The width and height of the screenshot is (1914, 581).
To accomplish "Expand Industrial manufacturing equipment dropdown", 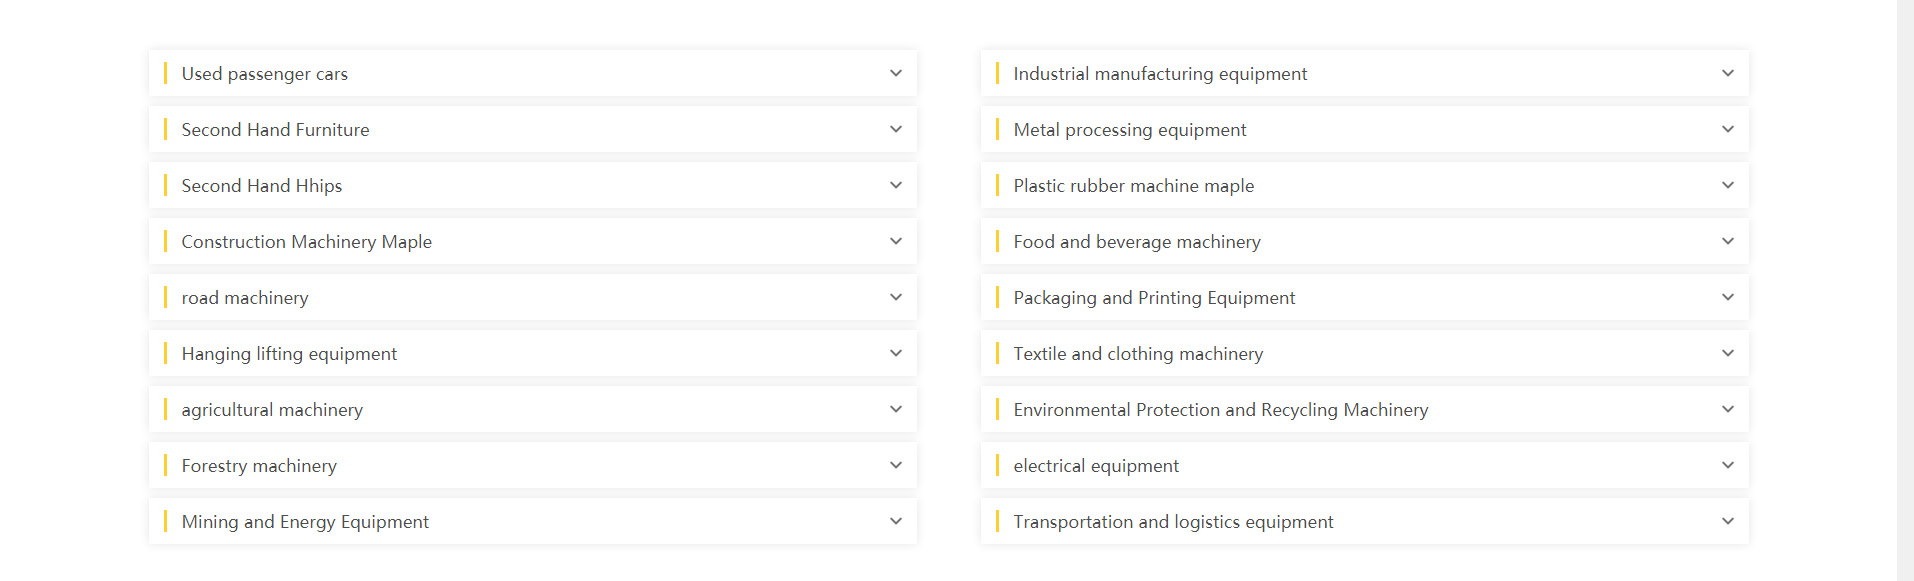I will click(1727, 74).
